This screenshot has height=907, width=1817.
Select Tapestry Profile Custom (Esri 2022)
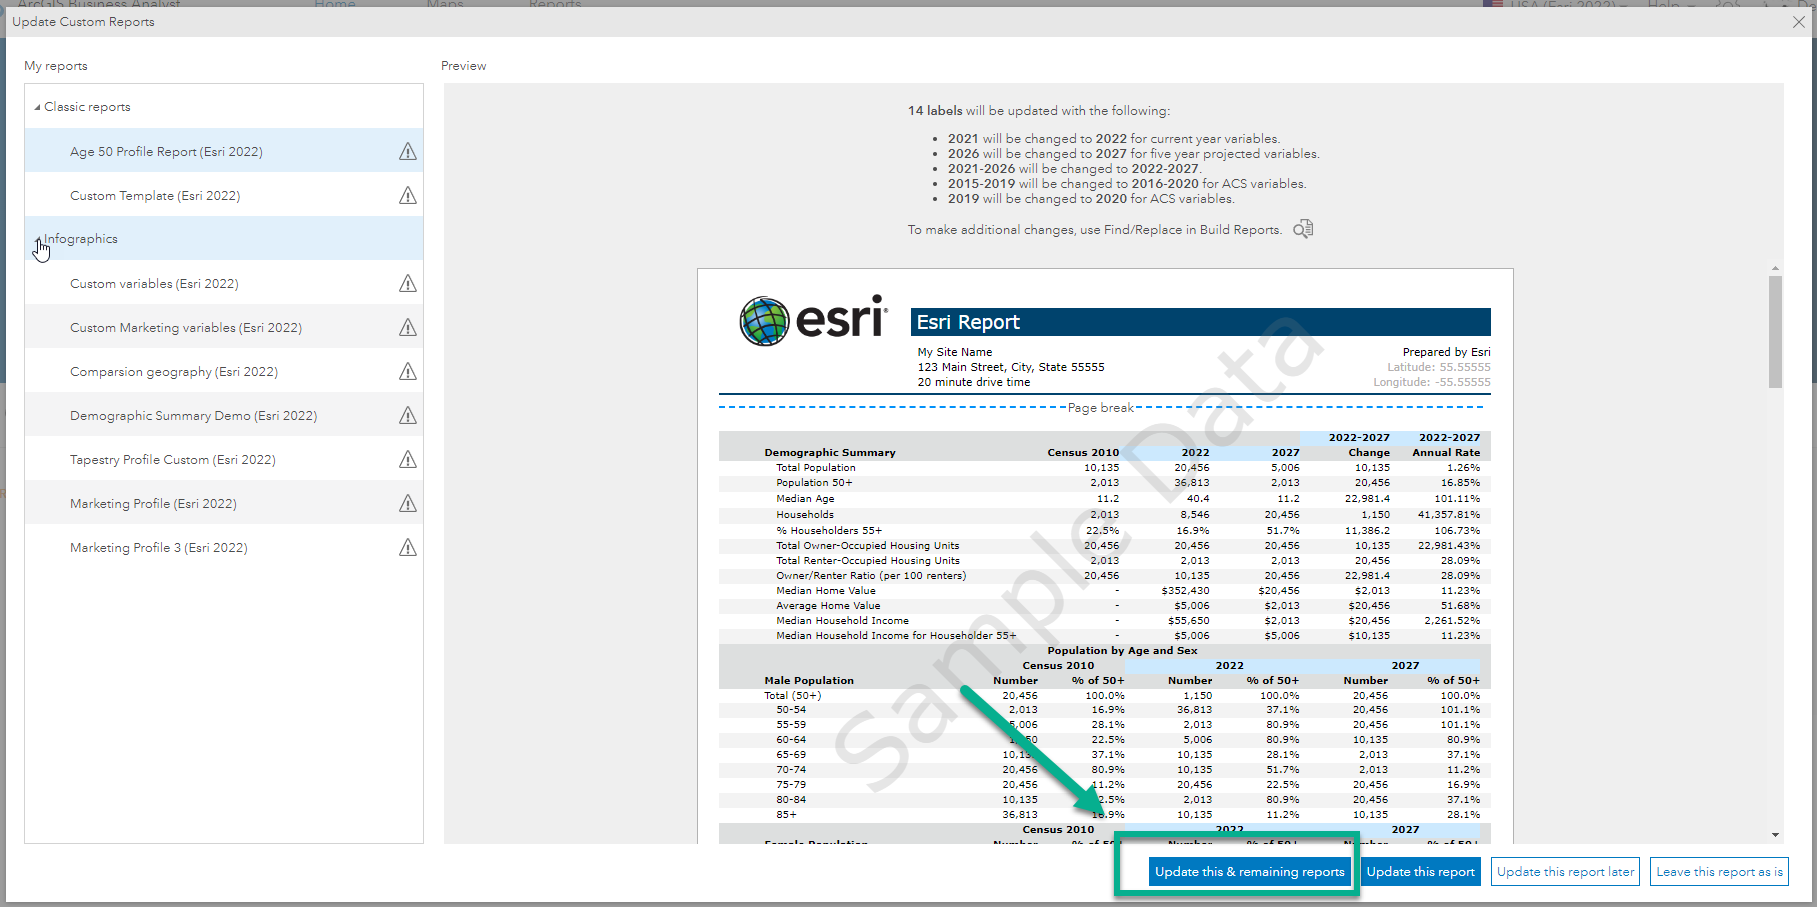click(x=224, y=460)
